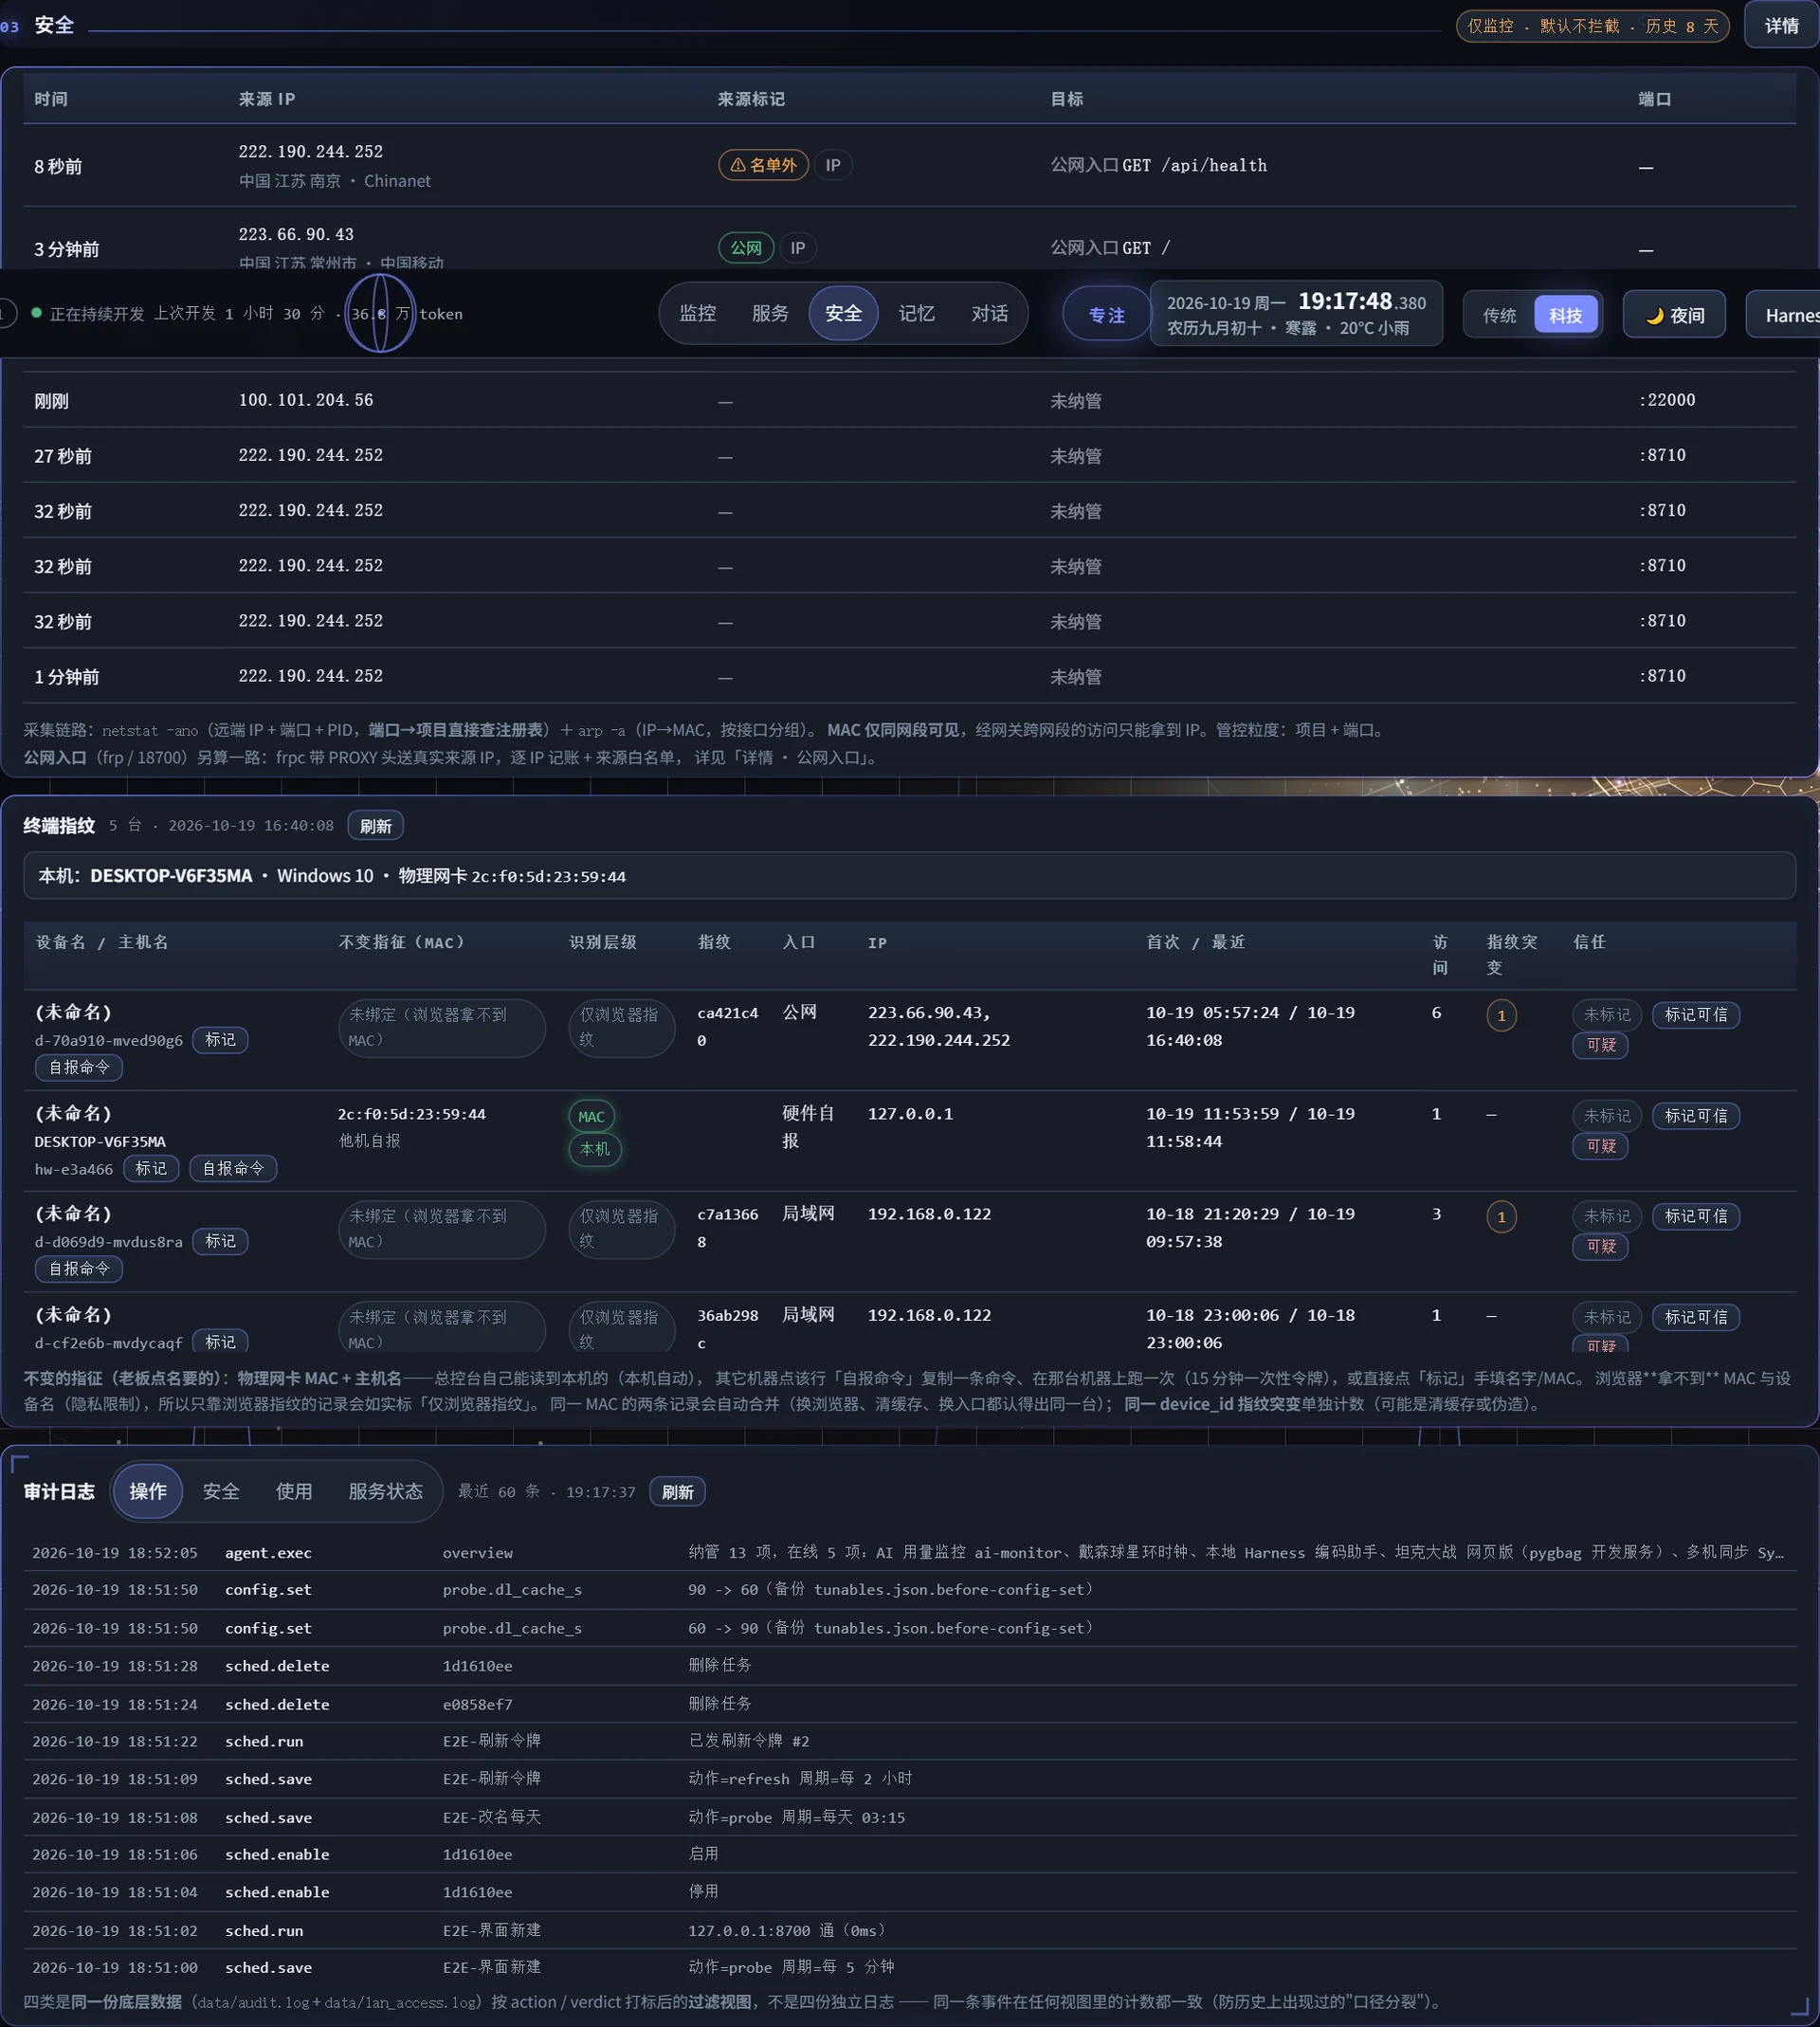This screenshot has width=1820, height=2027.
Task: Switch audit log to 安全 tab
Action: pos(221,1492)
